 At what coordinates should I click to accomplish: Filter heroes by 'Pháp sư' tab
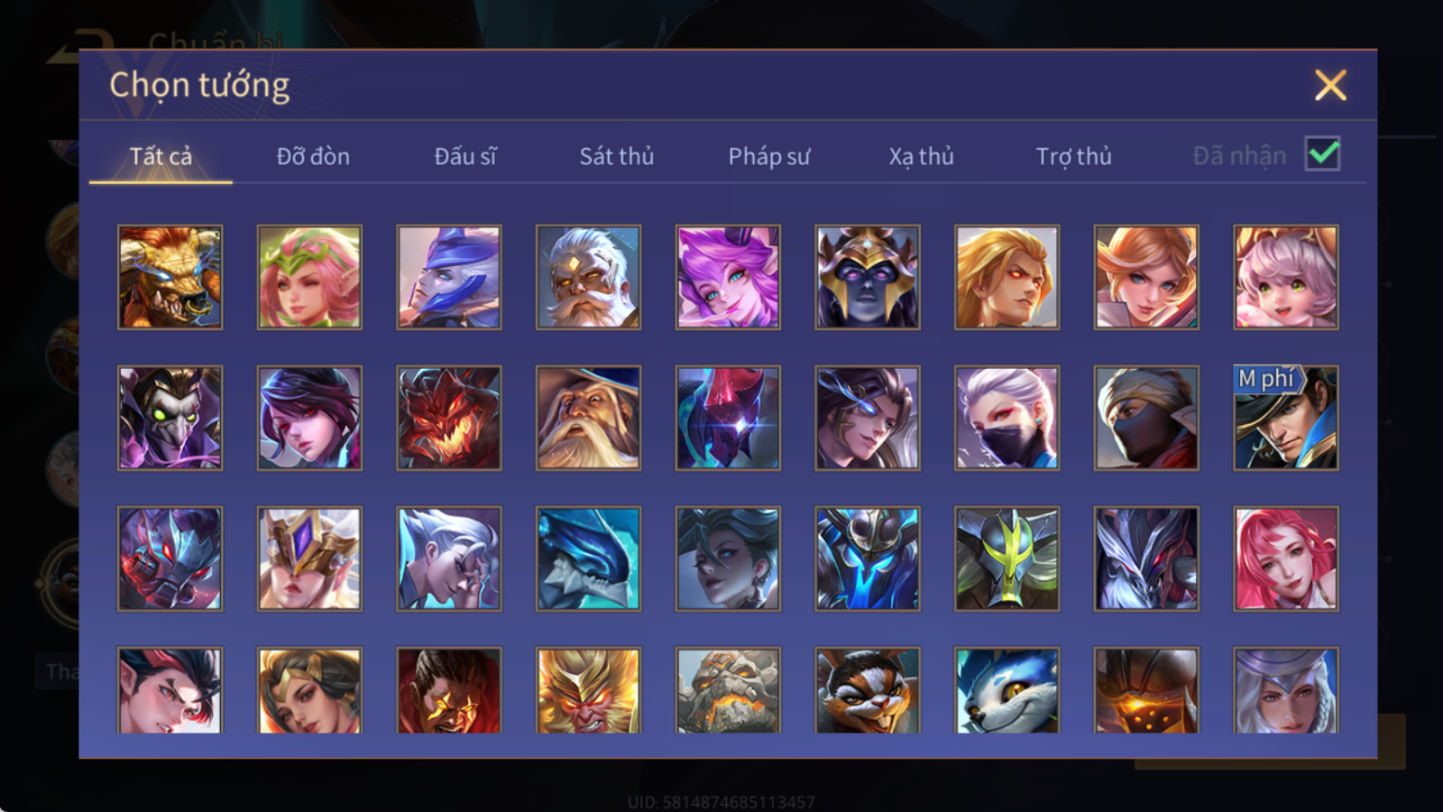click(x=769, y=156)
